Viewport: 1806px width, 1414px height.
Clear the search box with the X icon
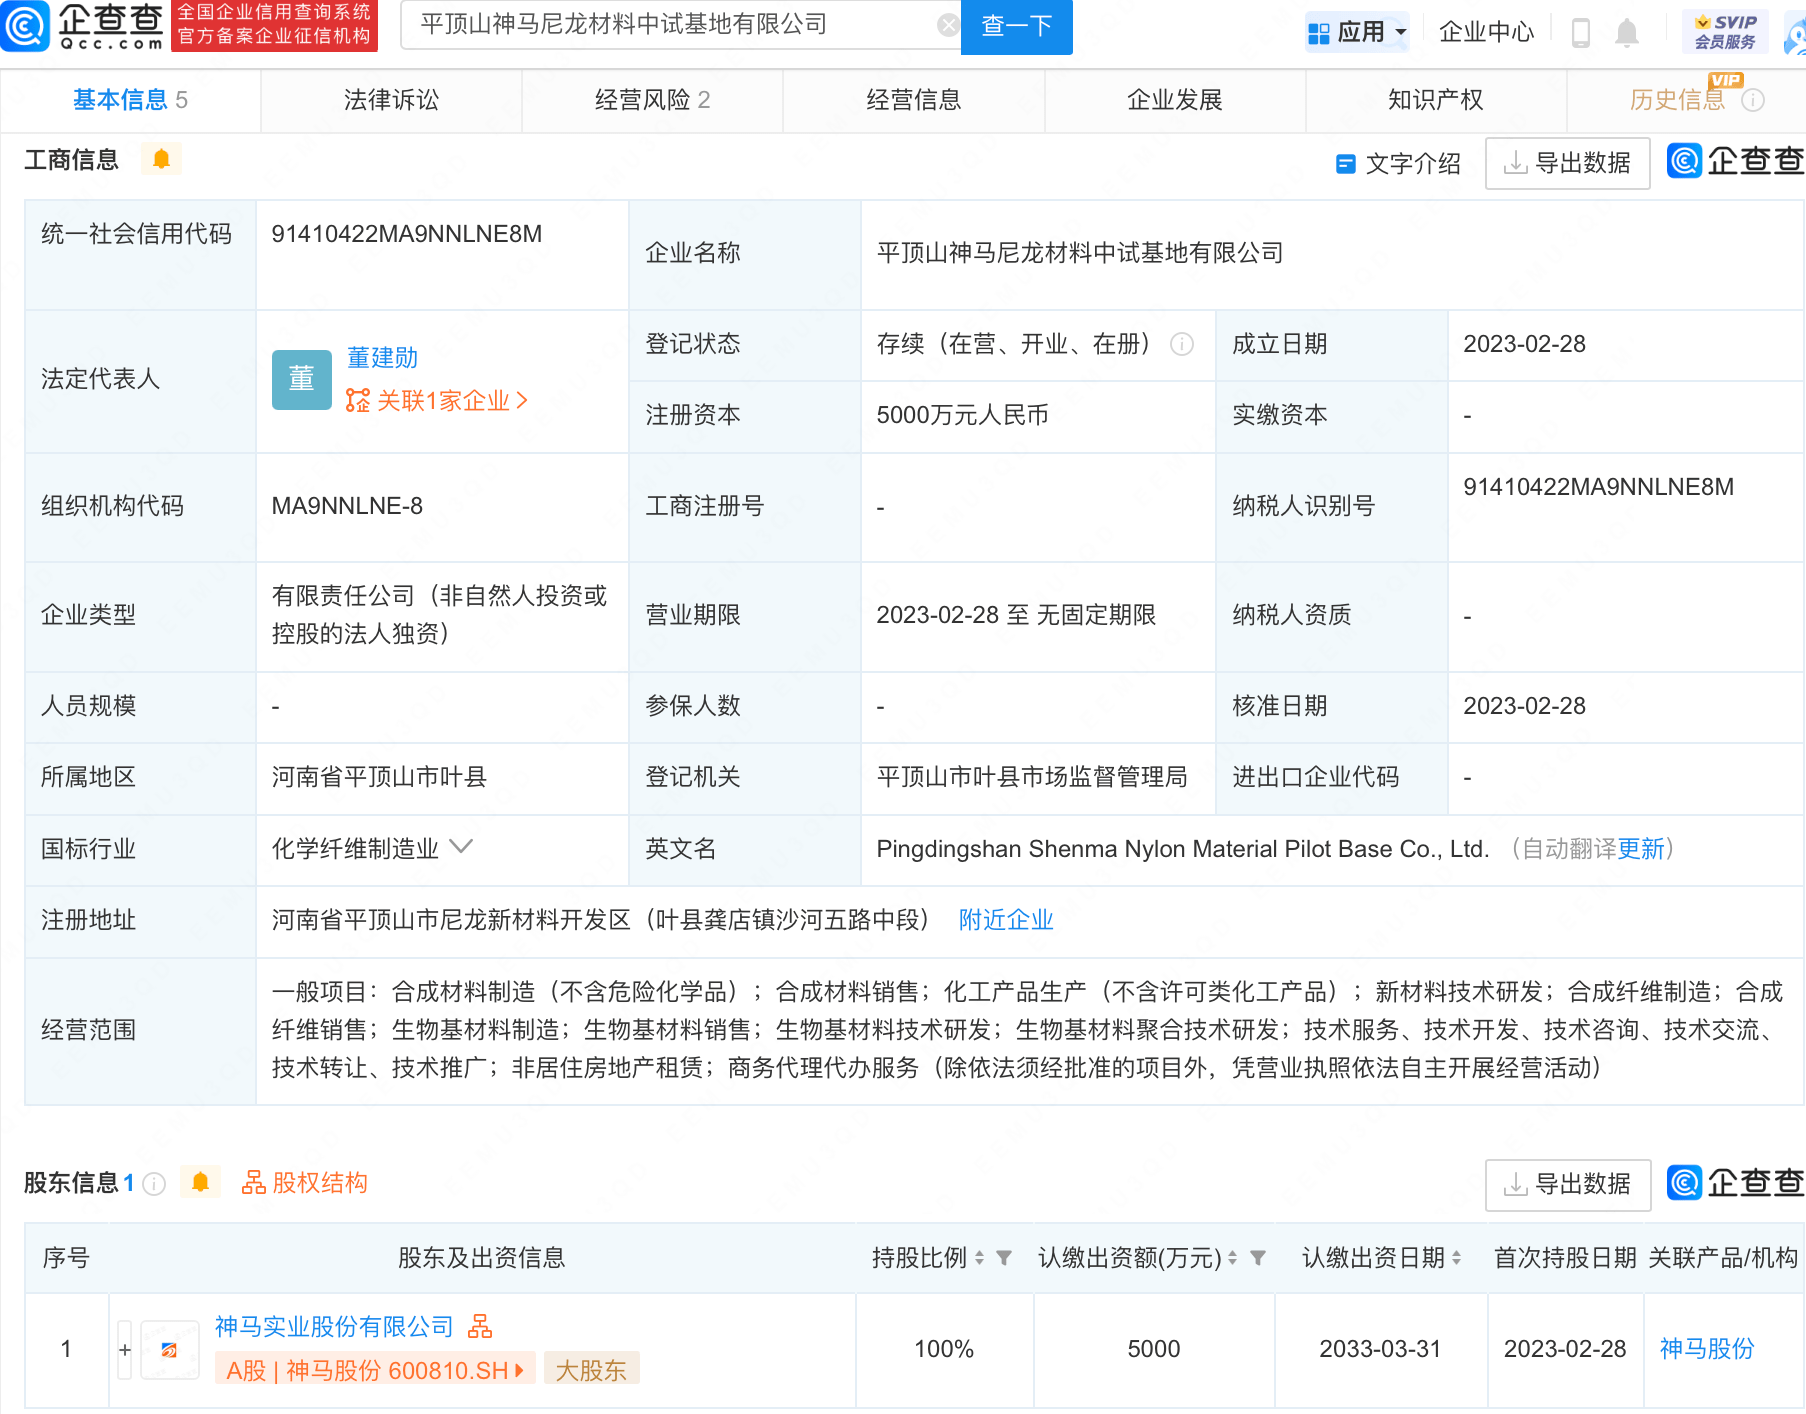[947, 25]
